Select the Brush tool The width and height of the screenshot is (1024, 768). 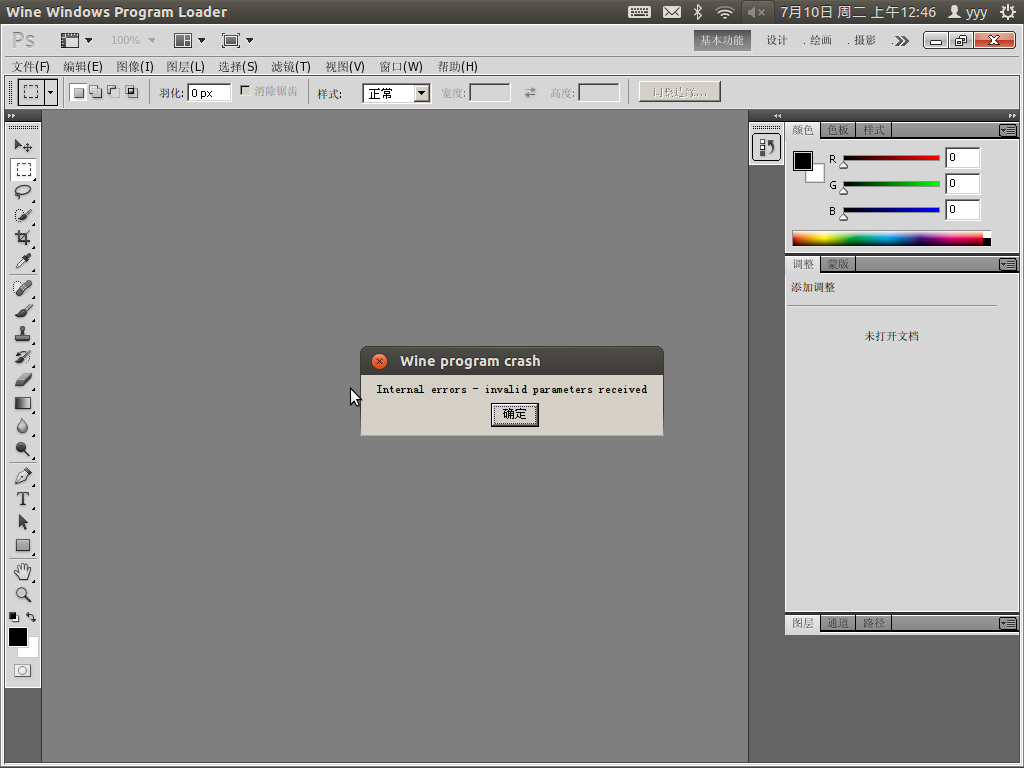[23, 311]
